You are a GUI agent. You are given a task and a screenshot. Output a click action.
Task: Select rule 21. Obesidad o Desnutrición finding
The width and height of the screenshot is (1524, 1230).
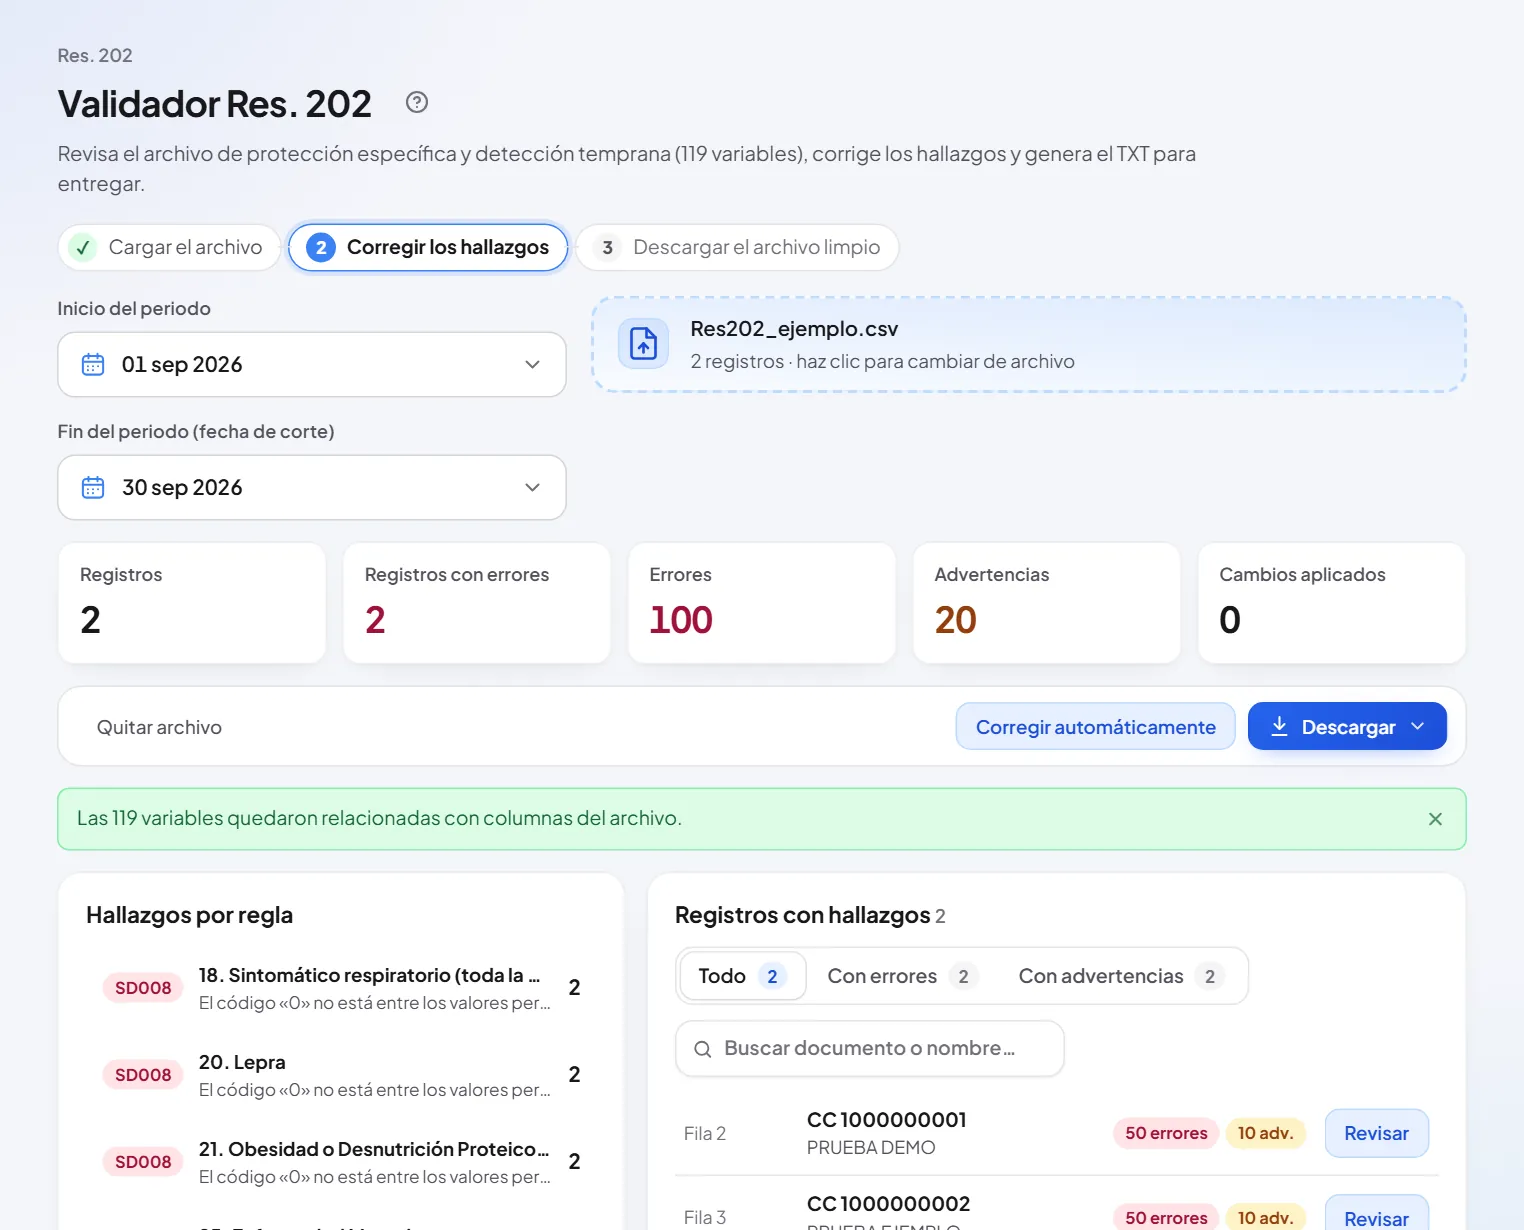pos(341,1162)
